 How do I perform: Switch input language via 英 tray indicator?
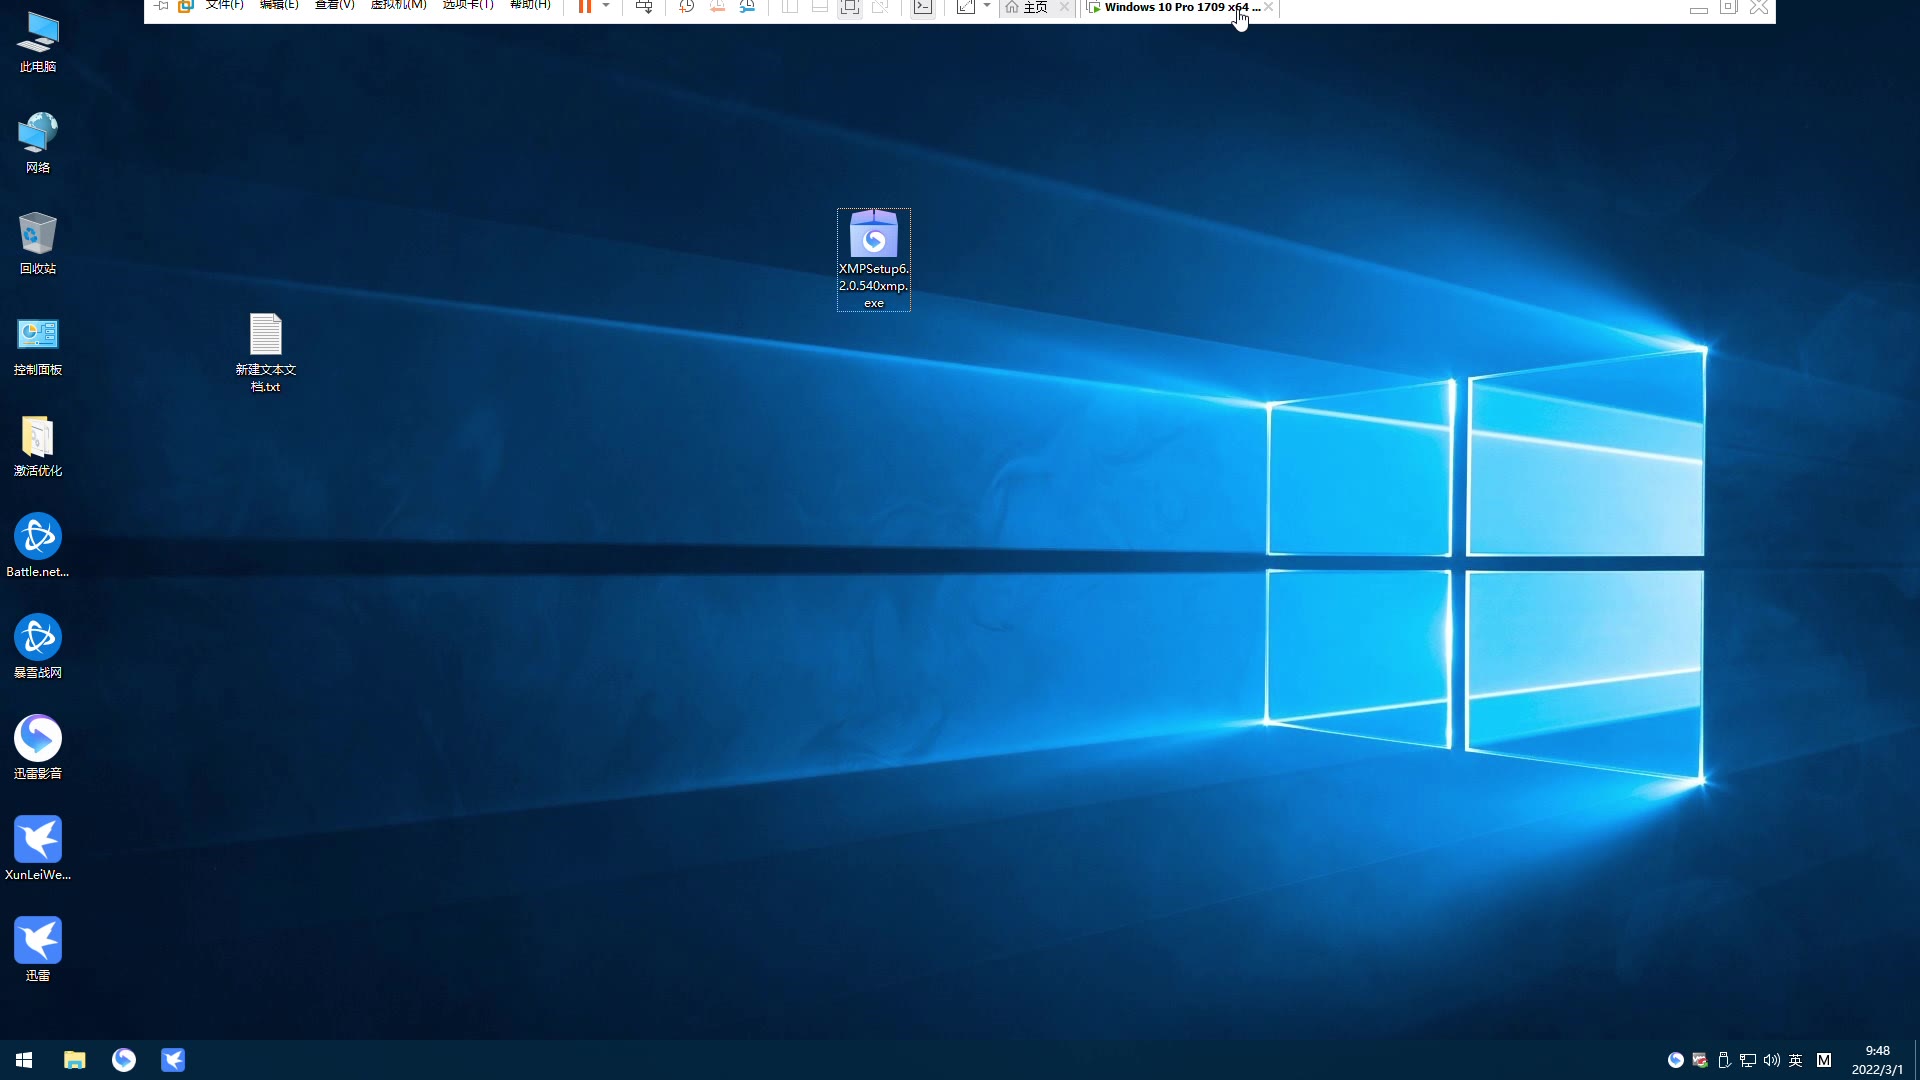tap(1796, 1060)
